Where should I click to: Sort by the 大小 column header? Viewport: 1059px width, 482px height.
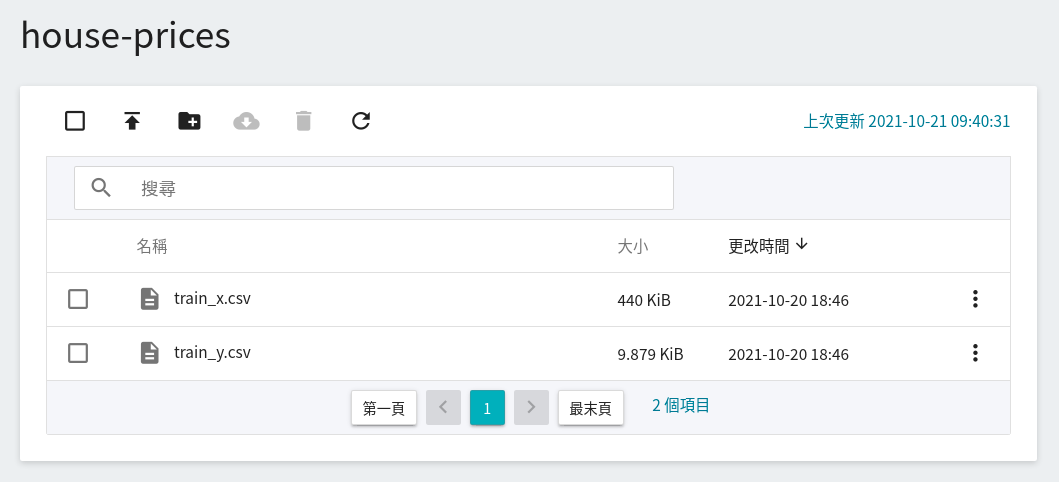[633, 246]
